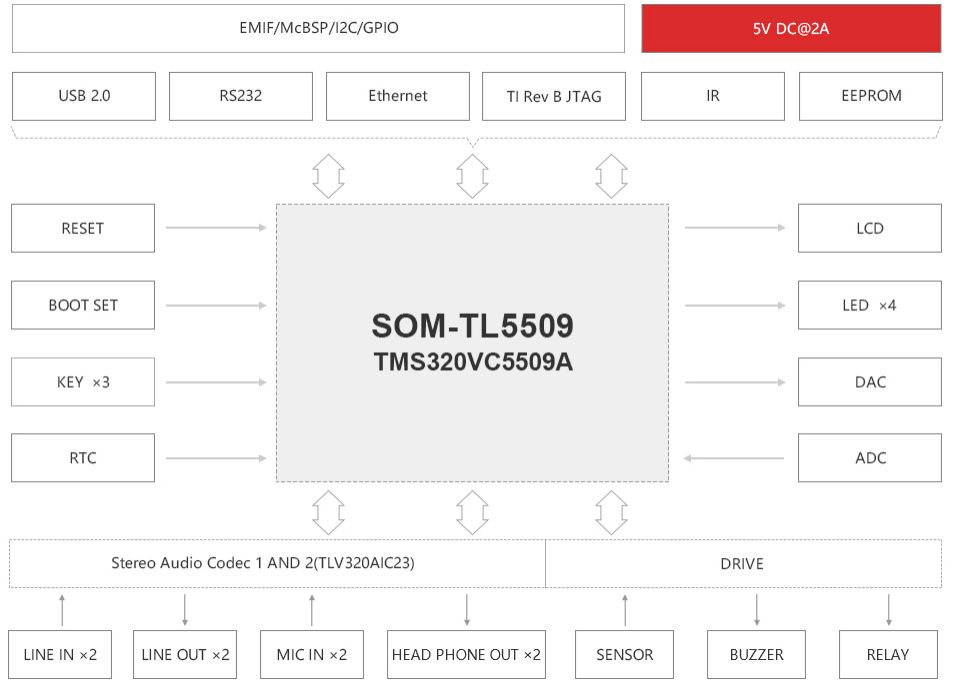Click Stereo Audio Codec 1 AND 2 block
954x686 pixels.
click(277, 563)
